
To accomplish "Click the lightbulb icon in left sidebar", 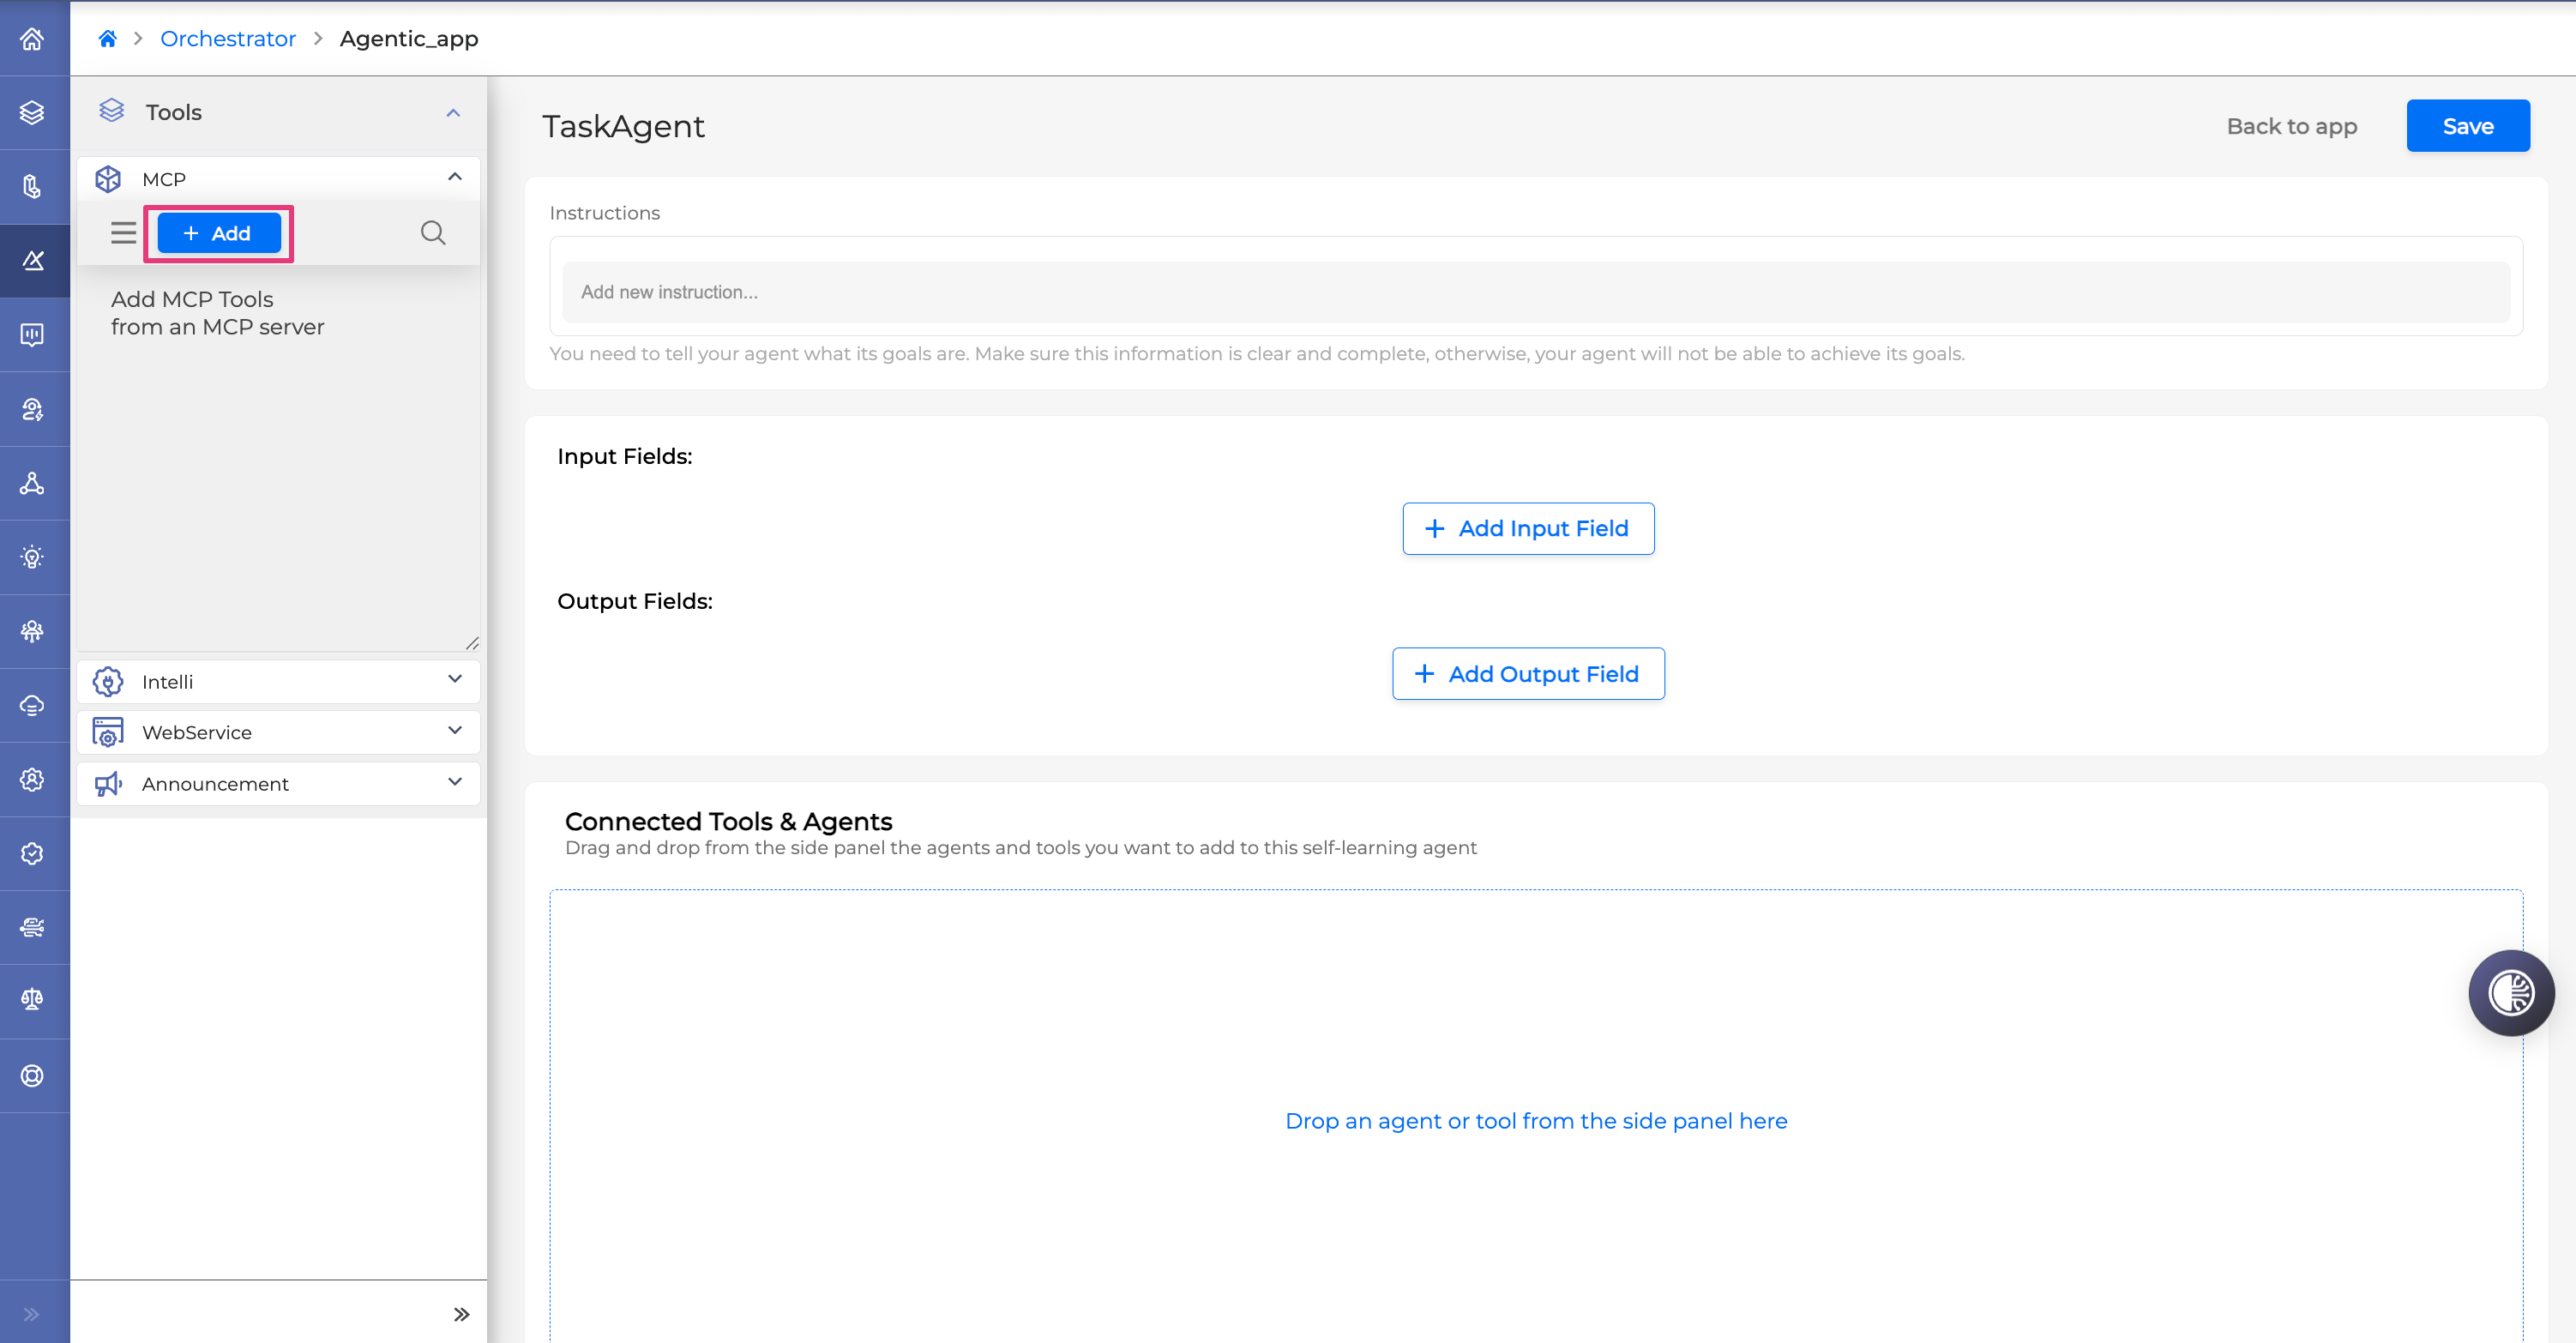I will pos(32,557).
